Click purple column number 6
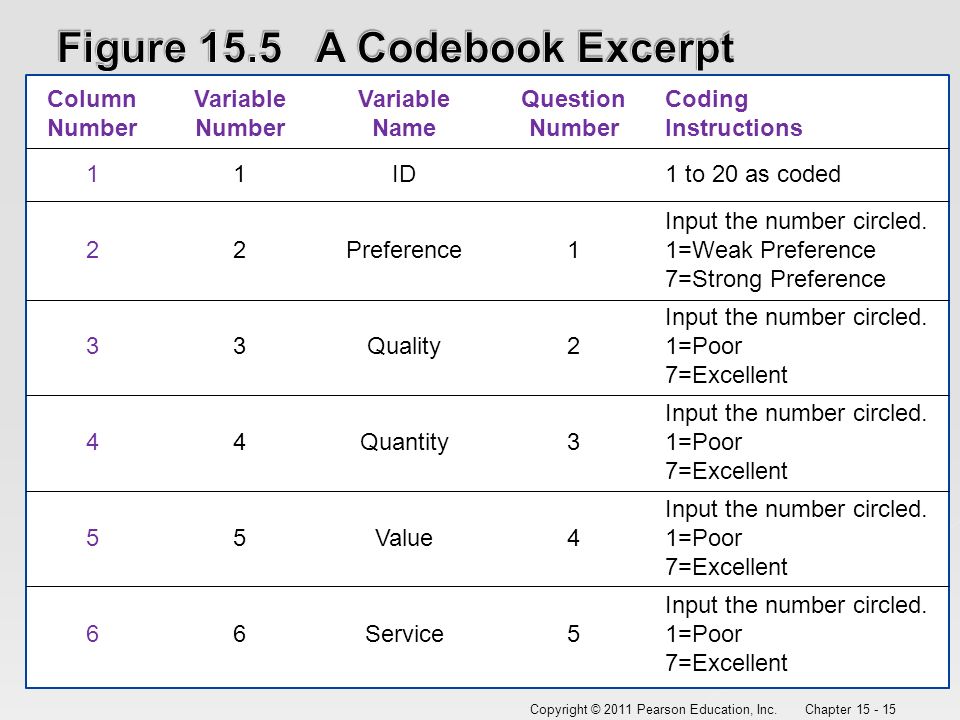The width and height of the screenshot is (960, 720). [92, 634]
